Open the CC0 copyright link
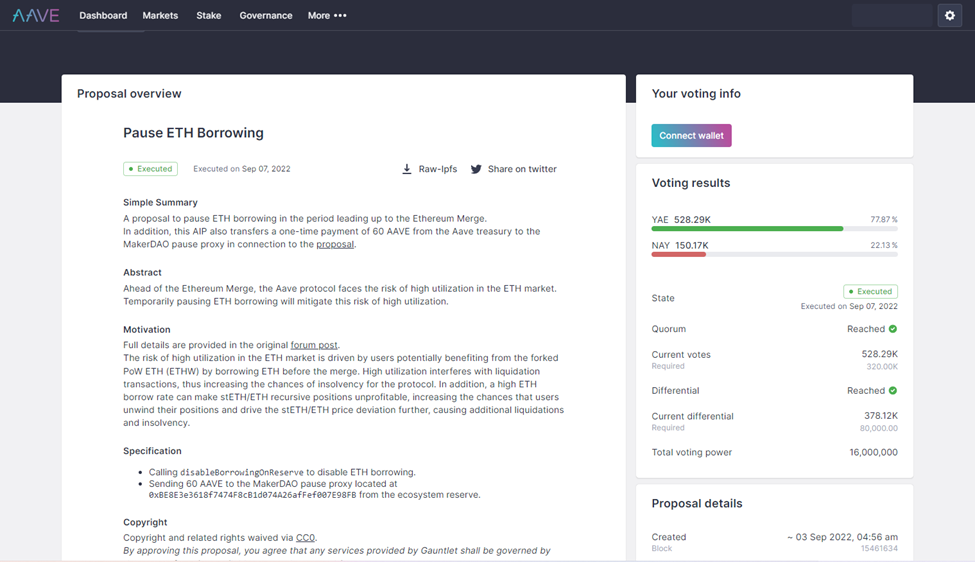Screen dimensions: 975x562 (x=305, y=538)
